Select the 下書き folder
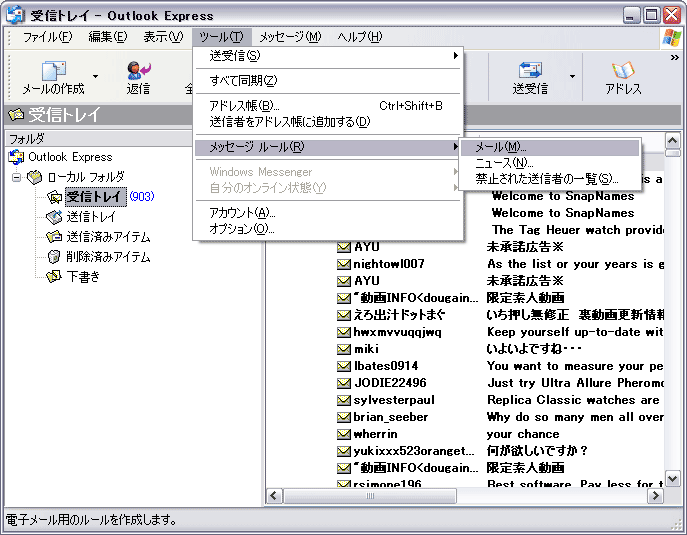Viewport: 687px width, 535px height. (83, 276)
